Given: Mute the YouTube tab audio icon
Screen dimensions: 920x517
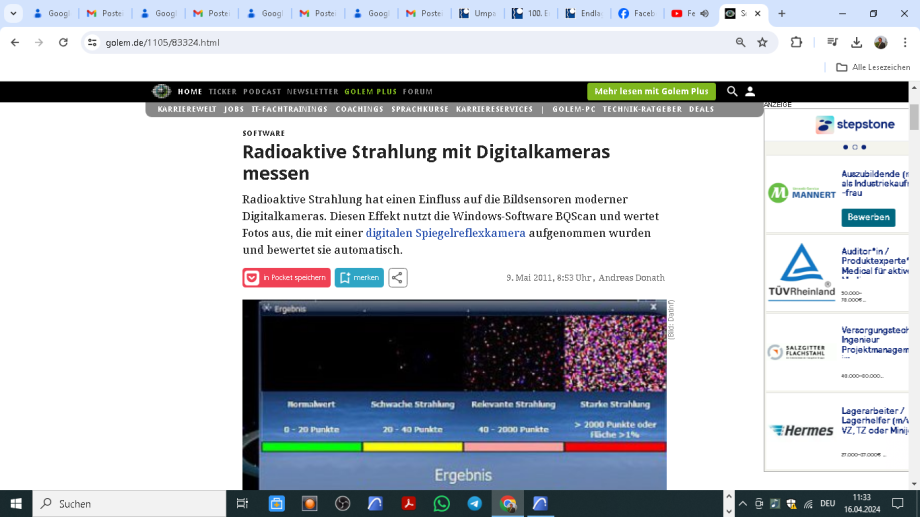Looking at the screenshot, I should pyautogui.click(x=704, y=14).
